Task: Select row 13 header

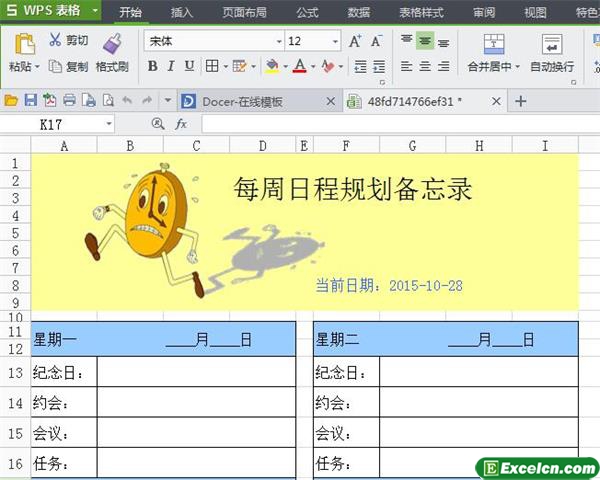Action: pyautogui.click(x=15, y=372)
